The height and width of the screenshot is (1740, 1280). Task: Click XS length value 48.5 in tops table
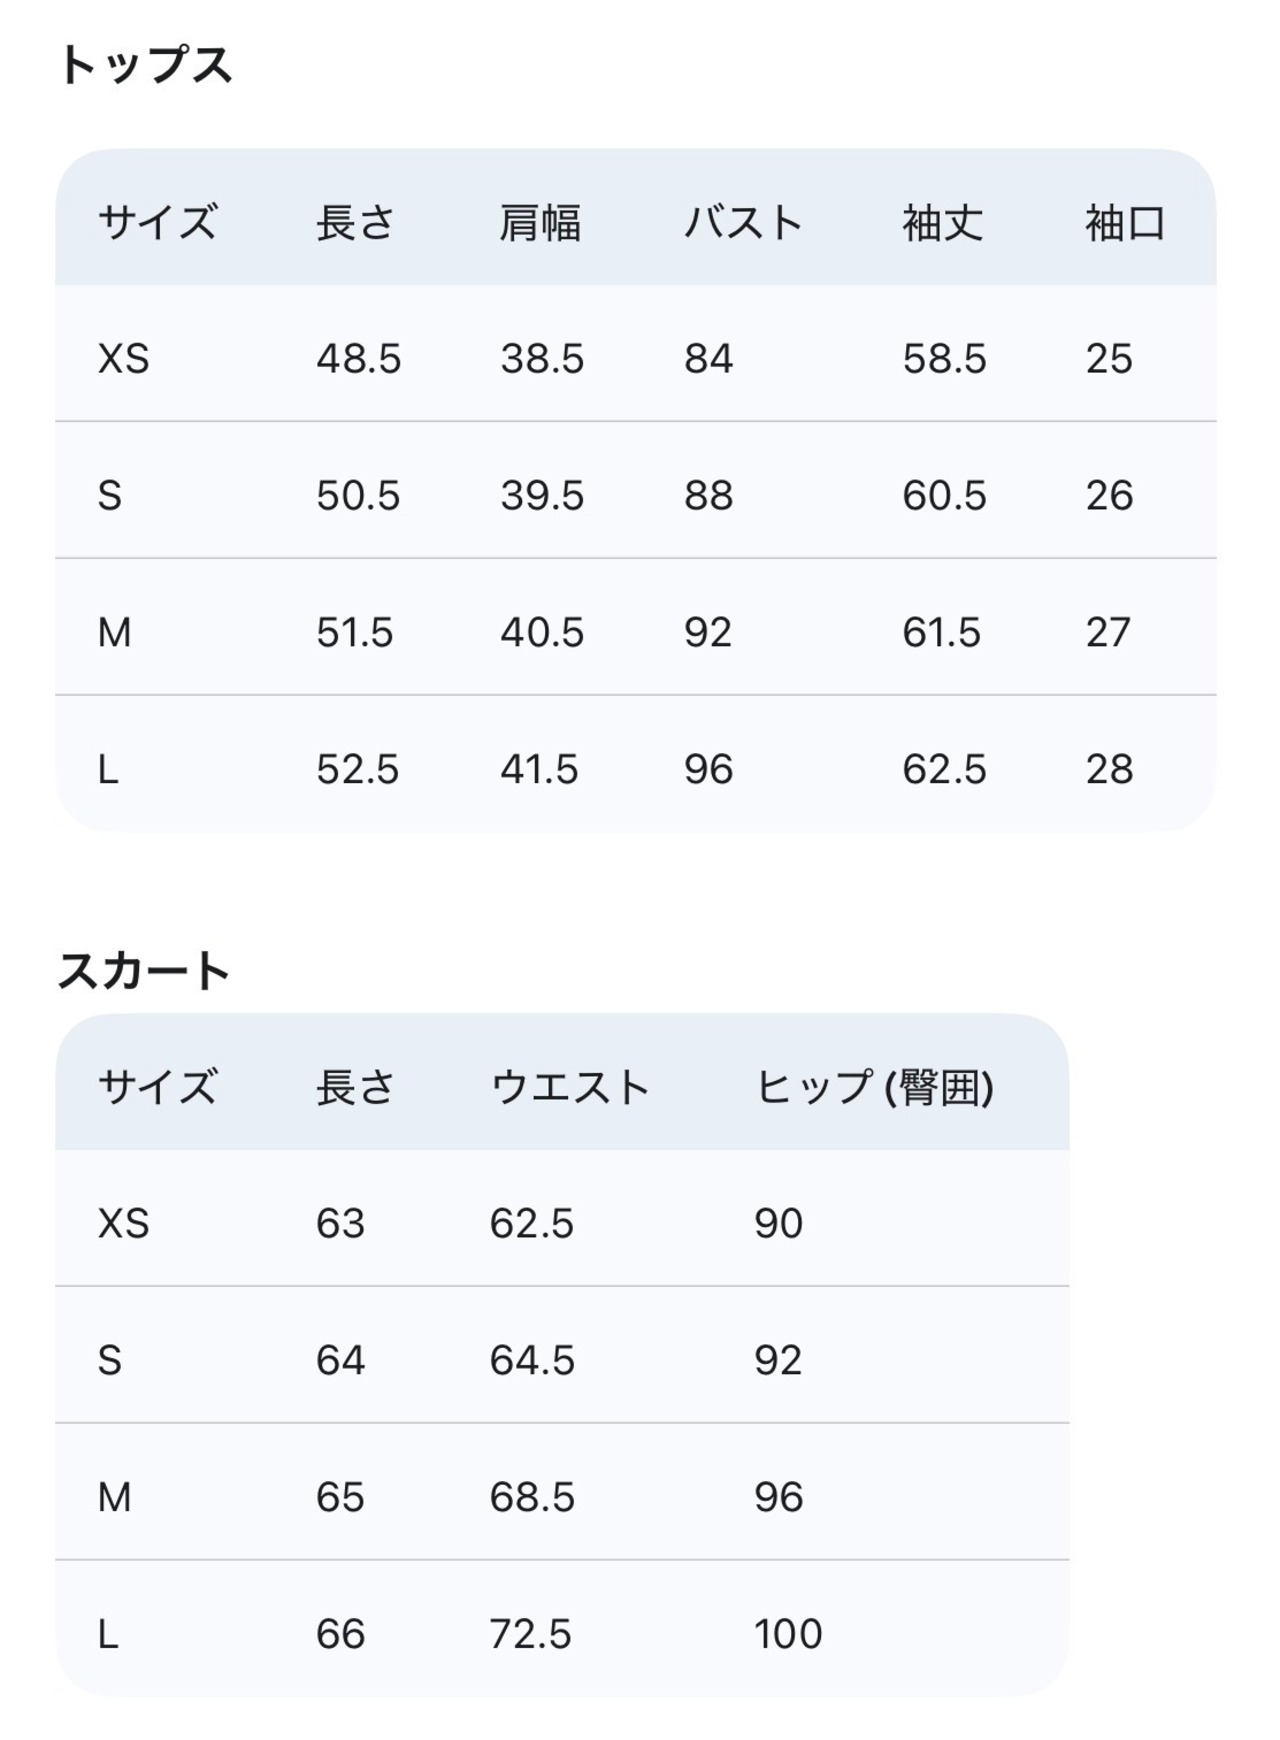click(358, 358)
